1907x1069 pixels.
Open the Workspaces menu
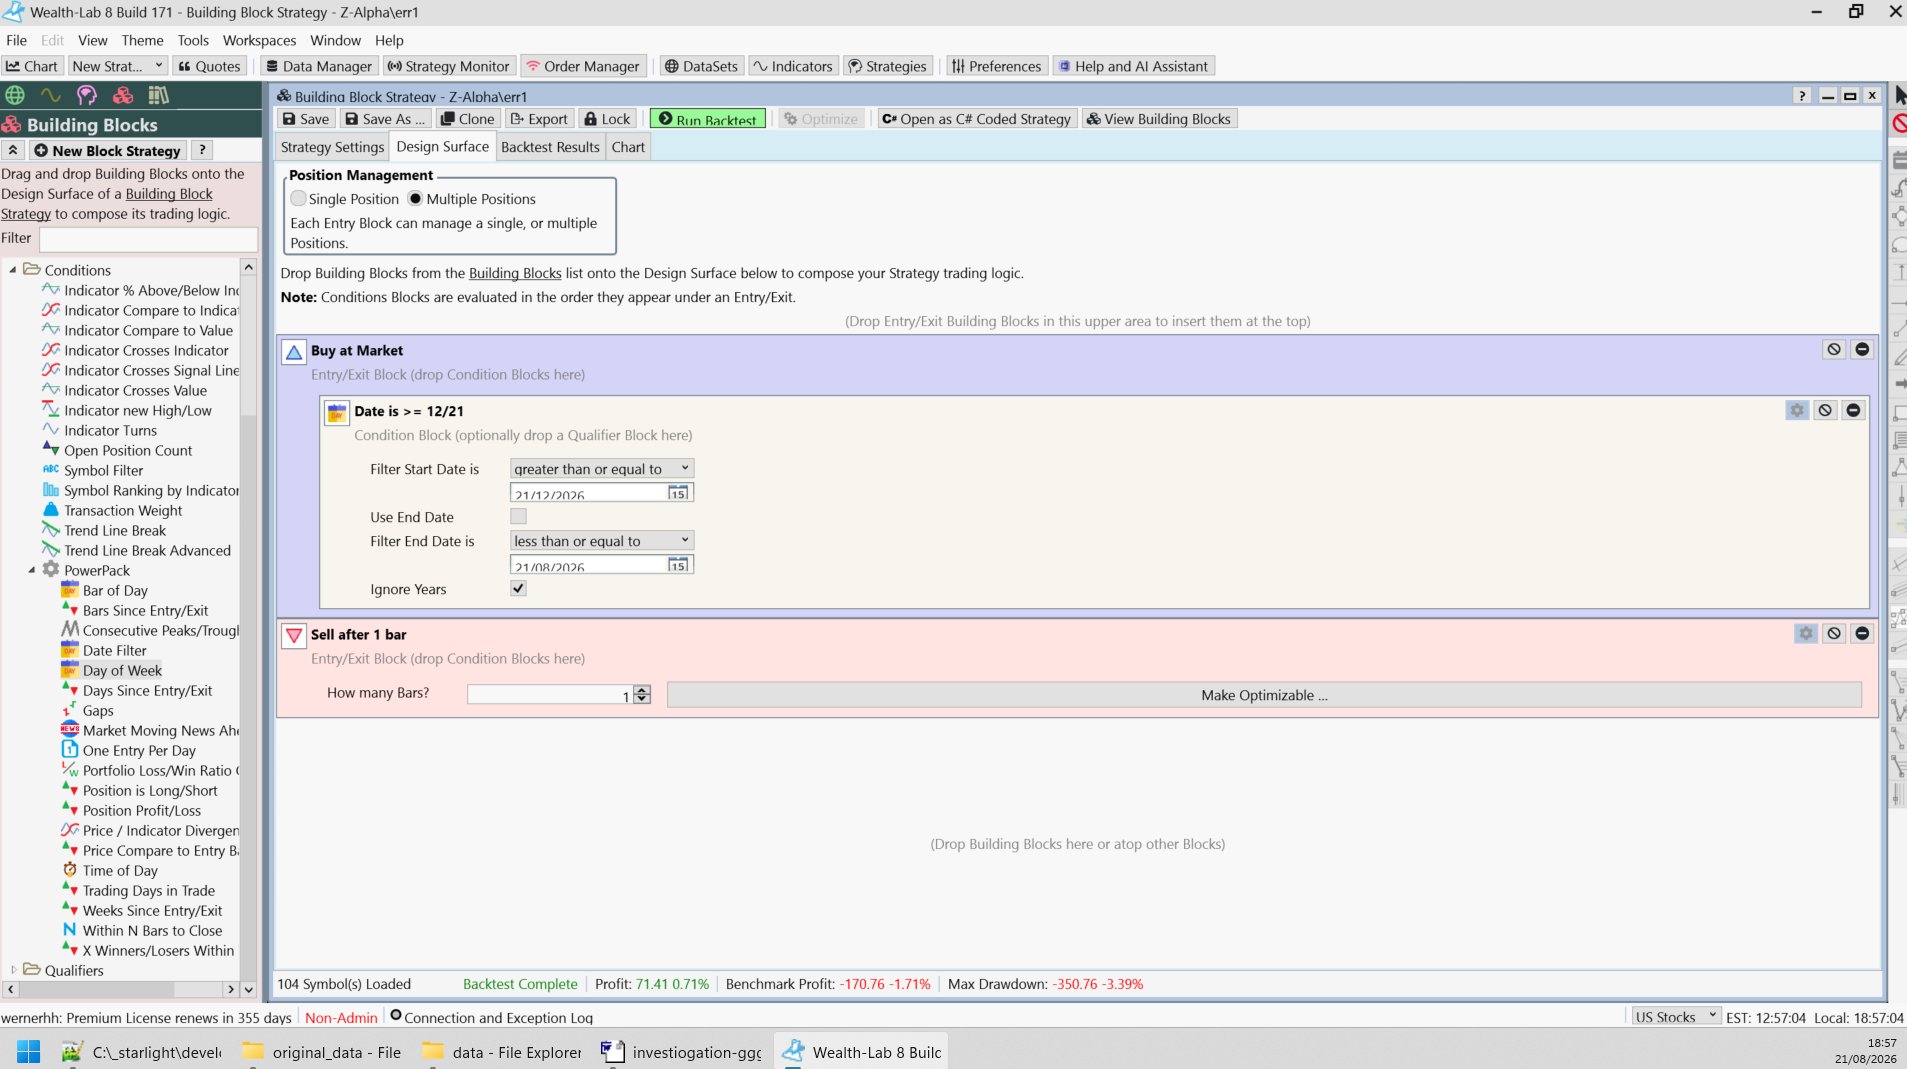click(259, 40)
